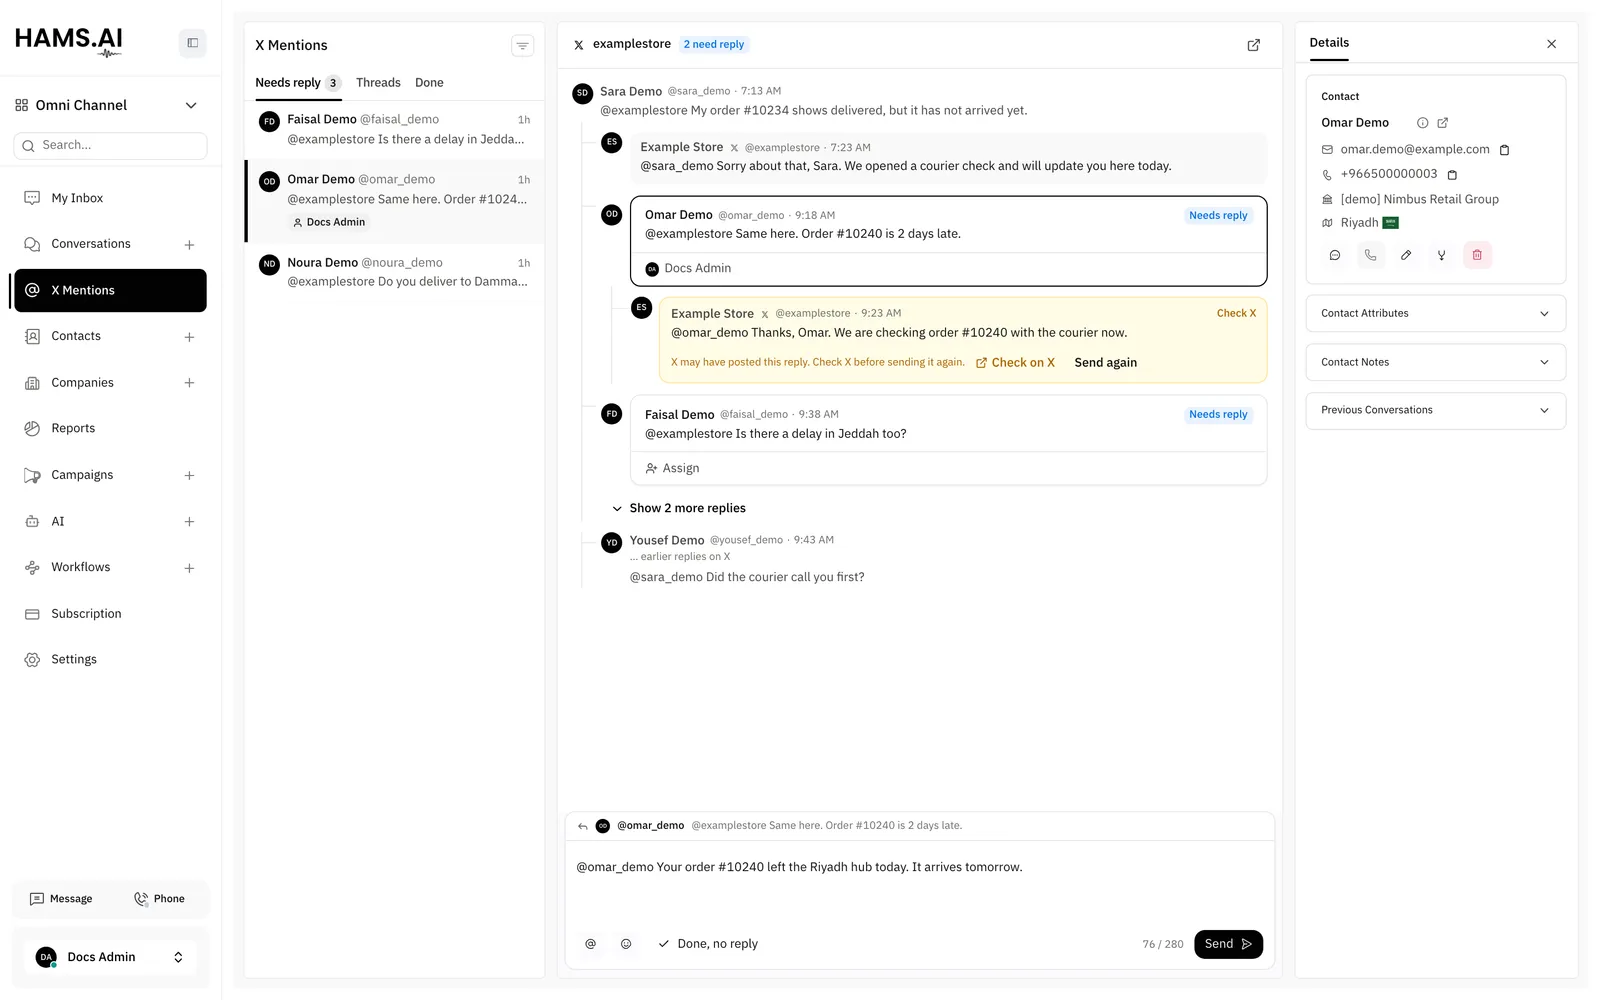Image resolution: width=1600 pixels, height=1000 pixels.
Task: Show 2 more replies
Action: tap(679, 508)
